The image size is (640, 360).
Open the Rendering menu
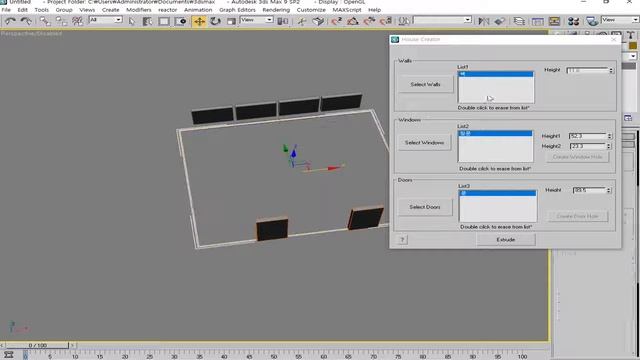pyautogui.click(x=276, y=10)
